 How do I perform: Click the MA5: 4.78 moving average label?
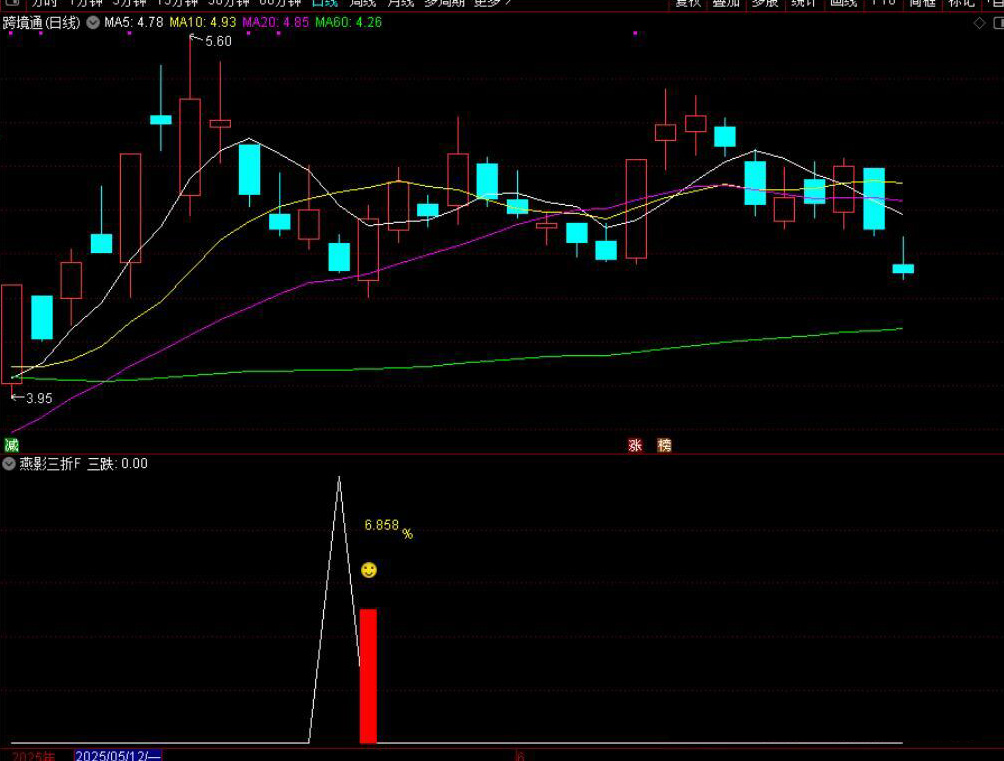[x=134, y=22]
